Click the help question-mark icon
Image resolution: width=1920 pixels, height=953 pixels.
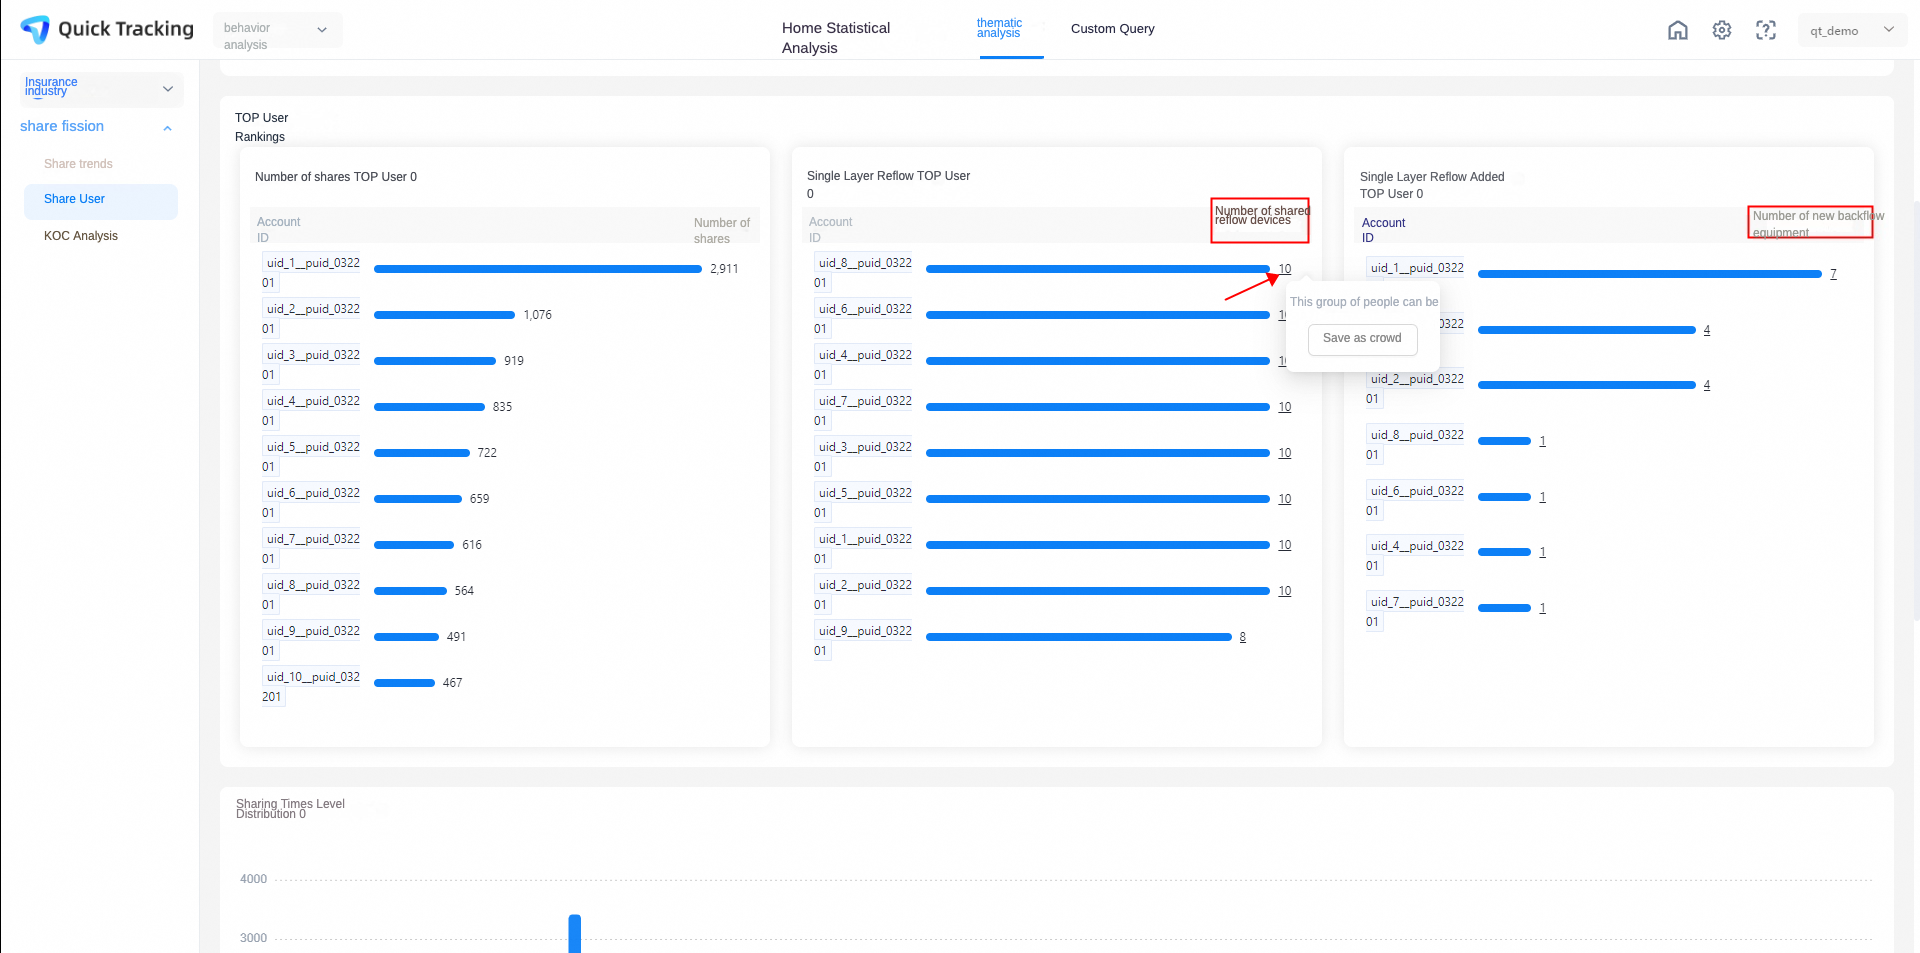click(x=1766, y=30)
